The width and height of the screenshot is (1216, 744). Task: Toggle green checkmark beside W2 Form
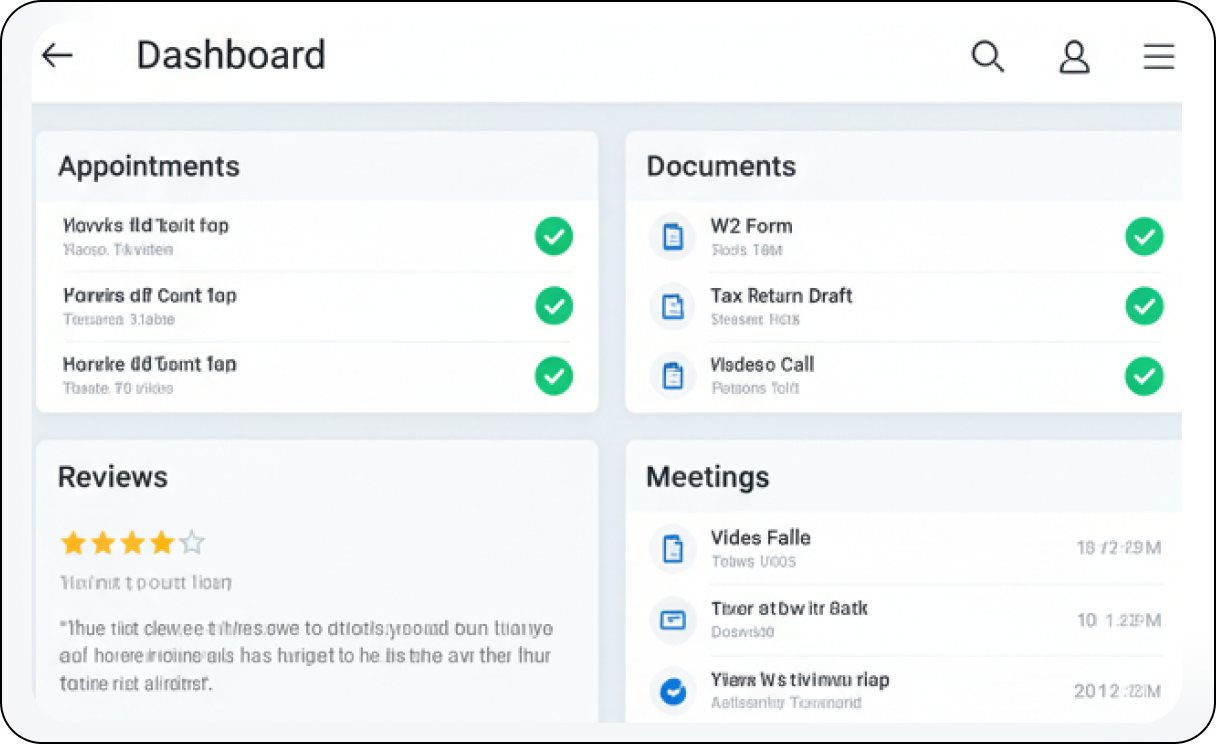tap(1144, 237)
